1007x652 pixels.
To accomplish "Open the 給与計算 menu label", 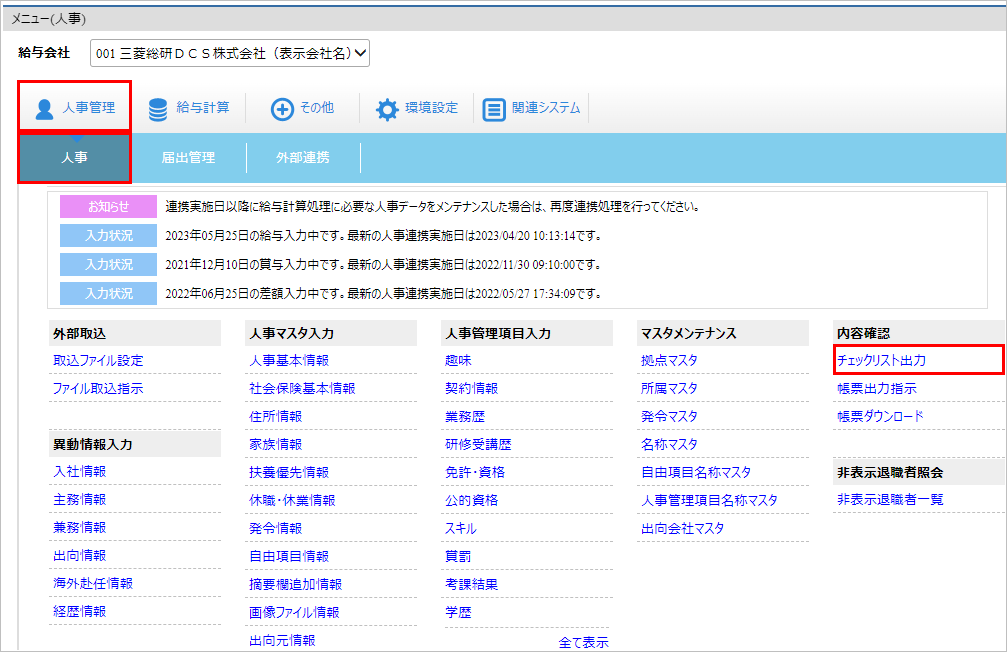I will coord(203,107).
